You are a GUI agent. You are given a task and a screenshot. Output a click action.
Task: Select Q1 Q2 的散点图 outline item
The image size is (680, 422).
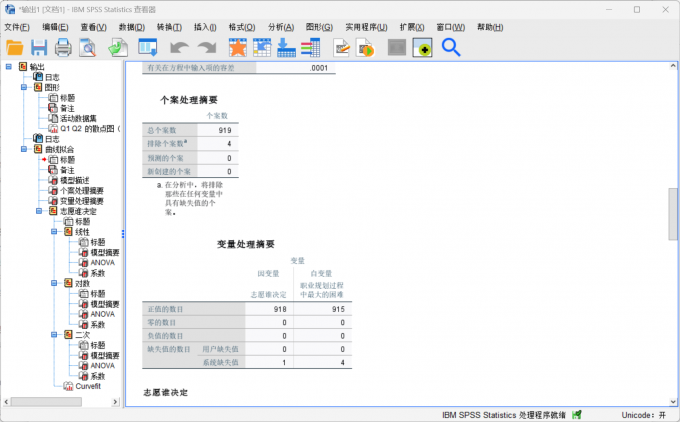(x=90, y=129)
